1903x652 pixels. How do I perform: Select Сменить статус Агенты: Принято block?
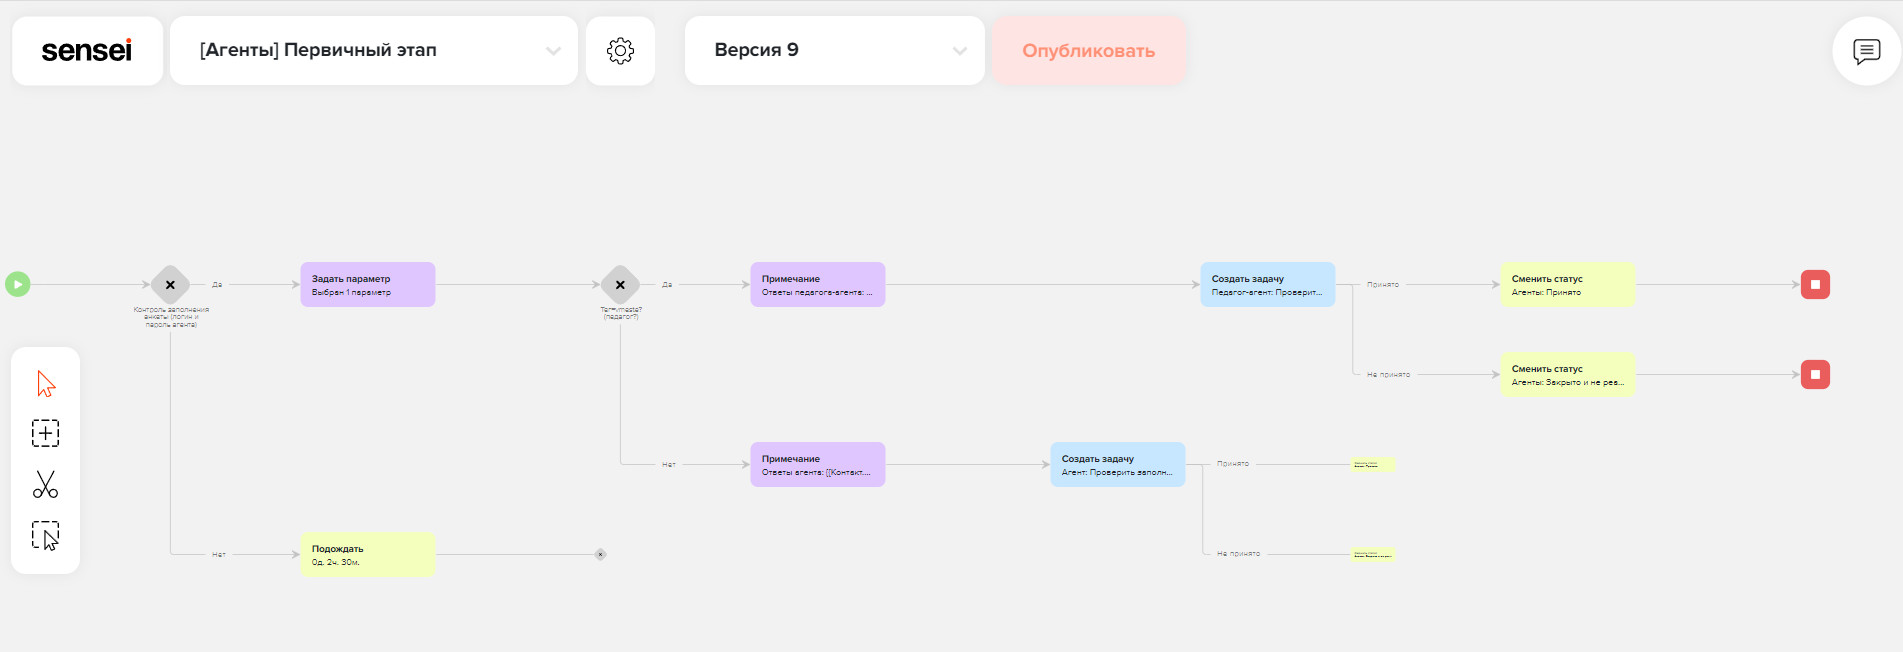click(x=1567, y=285)
